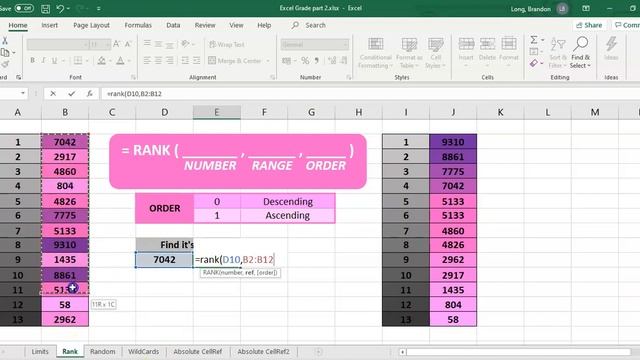Click cell D10 containing 7042
The image size is (640, 360).
pyautogui.click(x=164, y=260)
